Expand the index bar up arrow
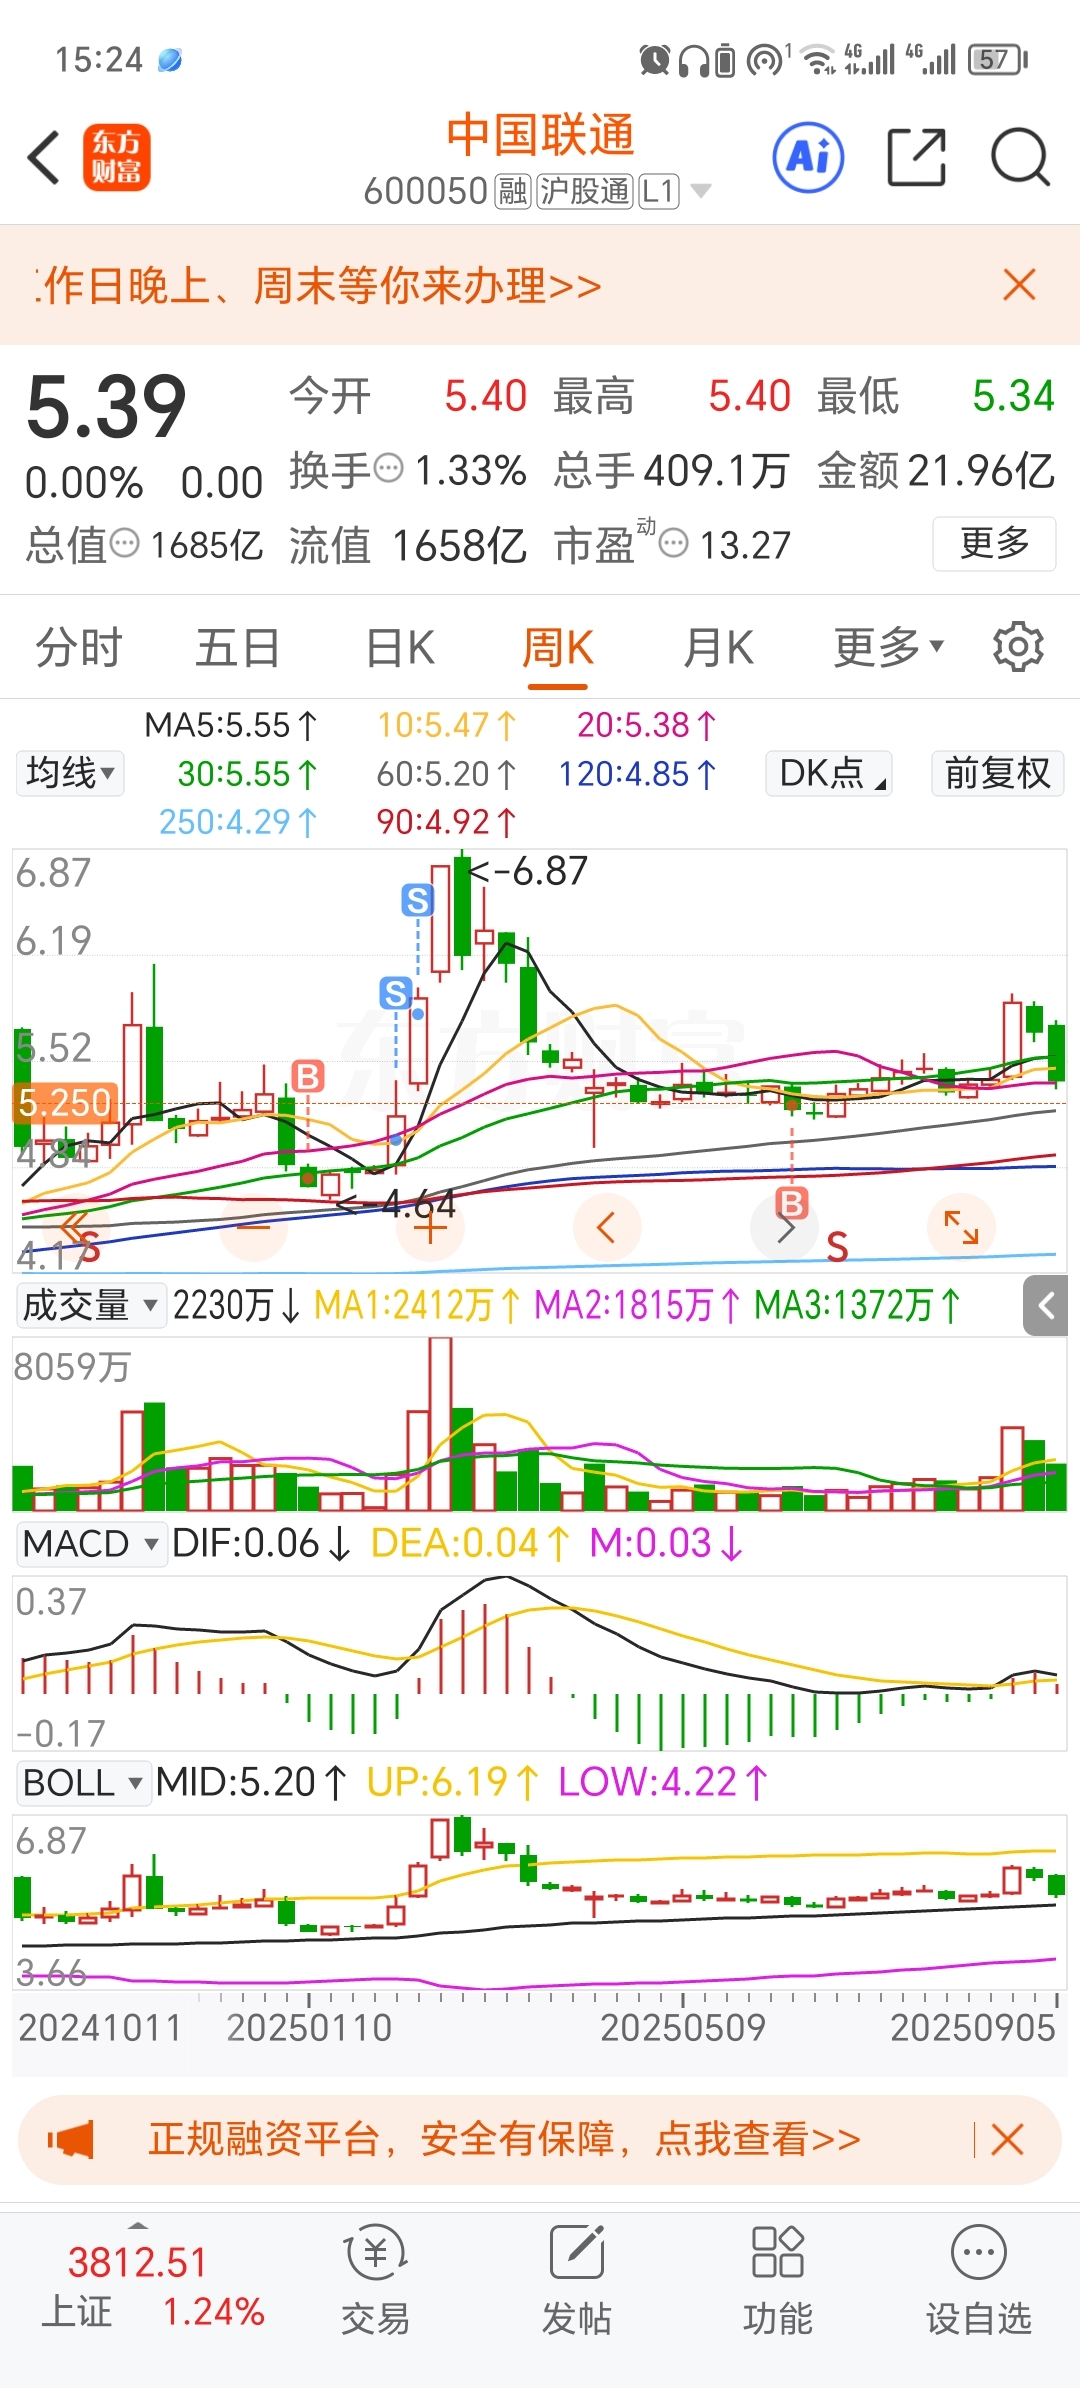Viewport: 1080px width, 2388px height. tap(138, 2224)
